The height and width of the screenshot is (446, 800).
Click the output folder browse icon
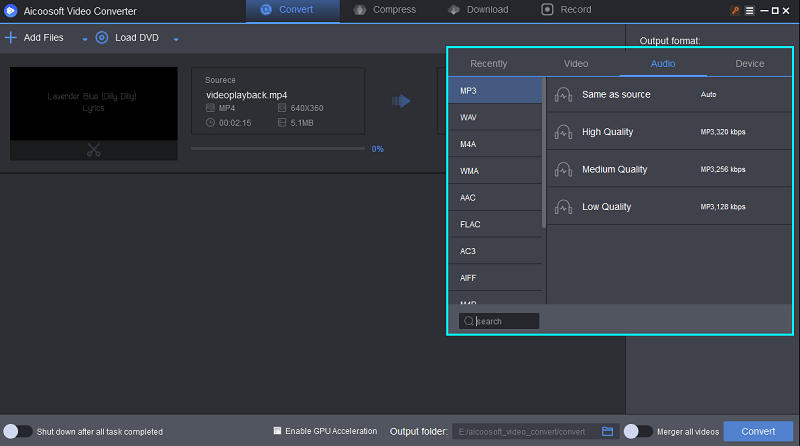(608, 432)
